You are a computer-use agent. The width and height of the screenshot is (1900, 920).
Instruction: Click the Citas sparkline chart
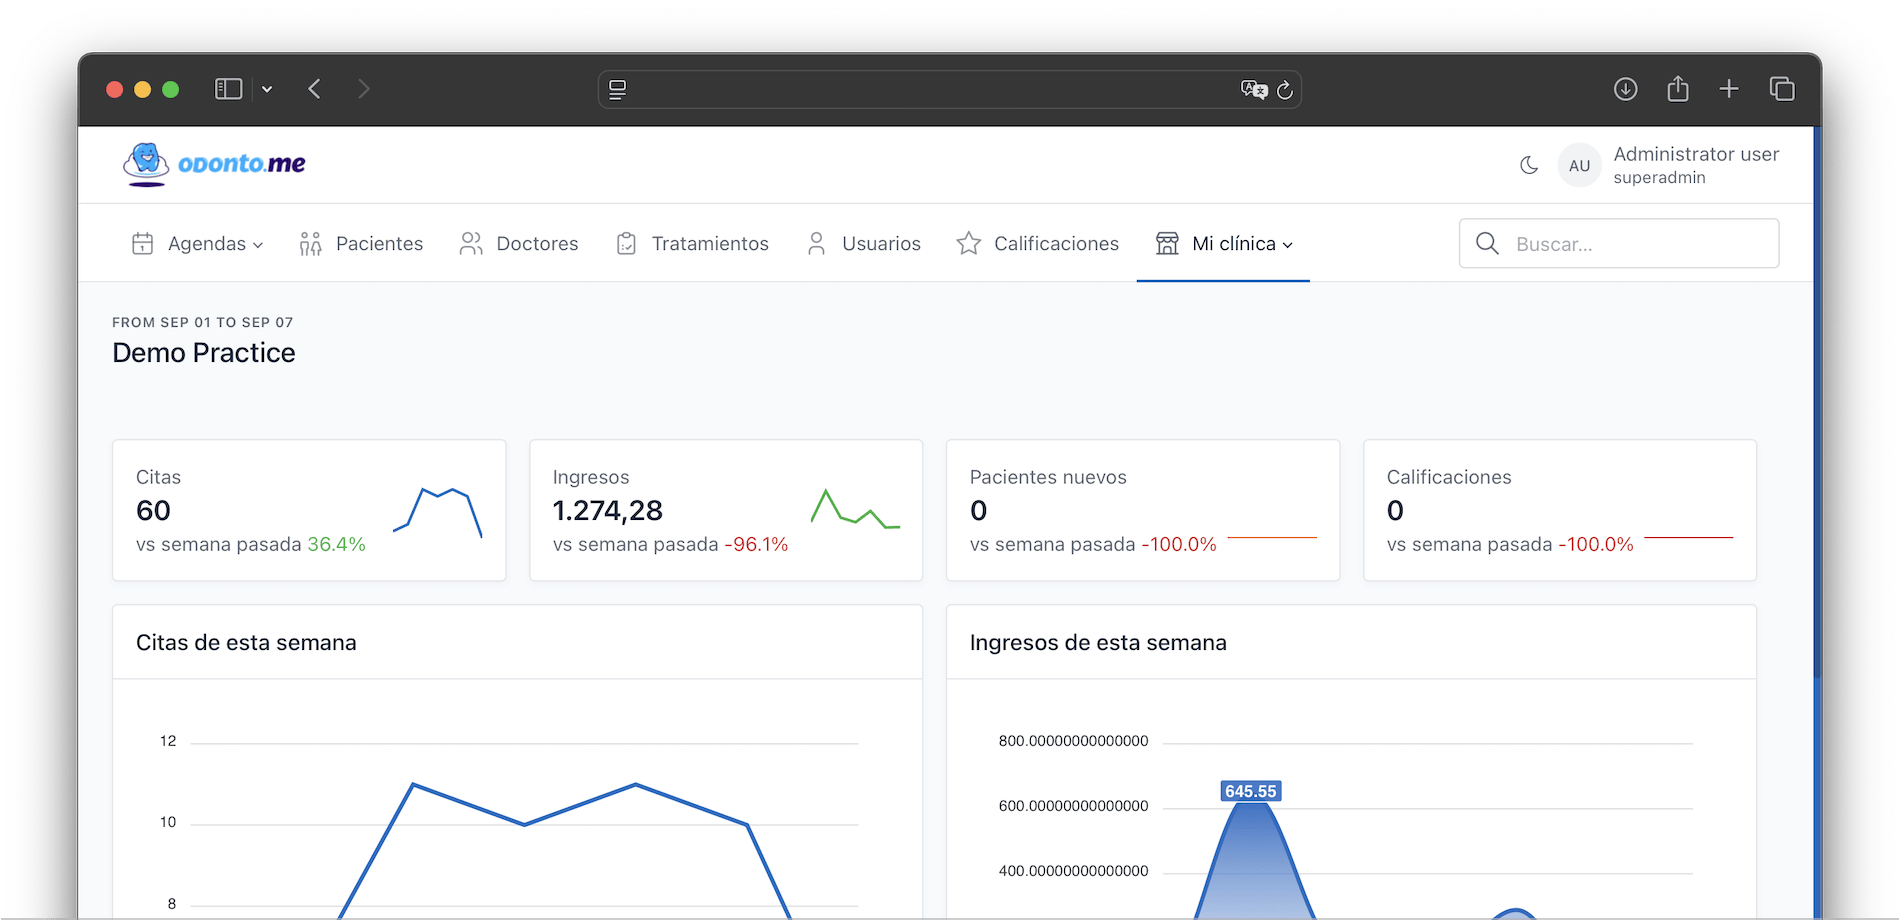(438, 511)
